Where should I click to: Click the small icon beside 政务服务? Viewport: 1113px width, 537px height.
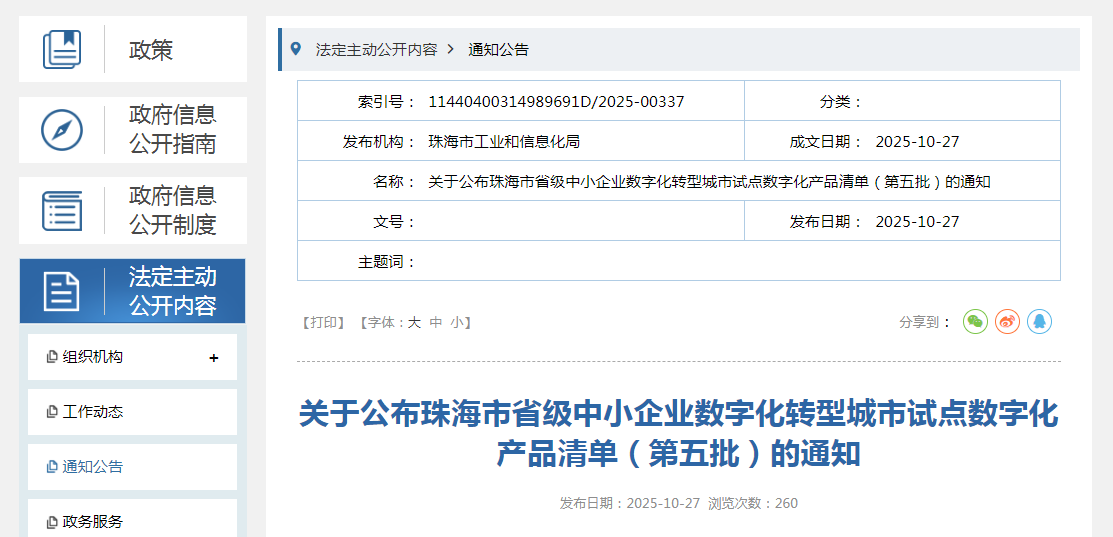pos(51,522)
